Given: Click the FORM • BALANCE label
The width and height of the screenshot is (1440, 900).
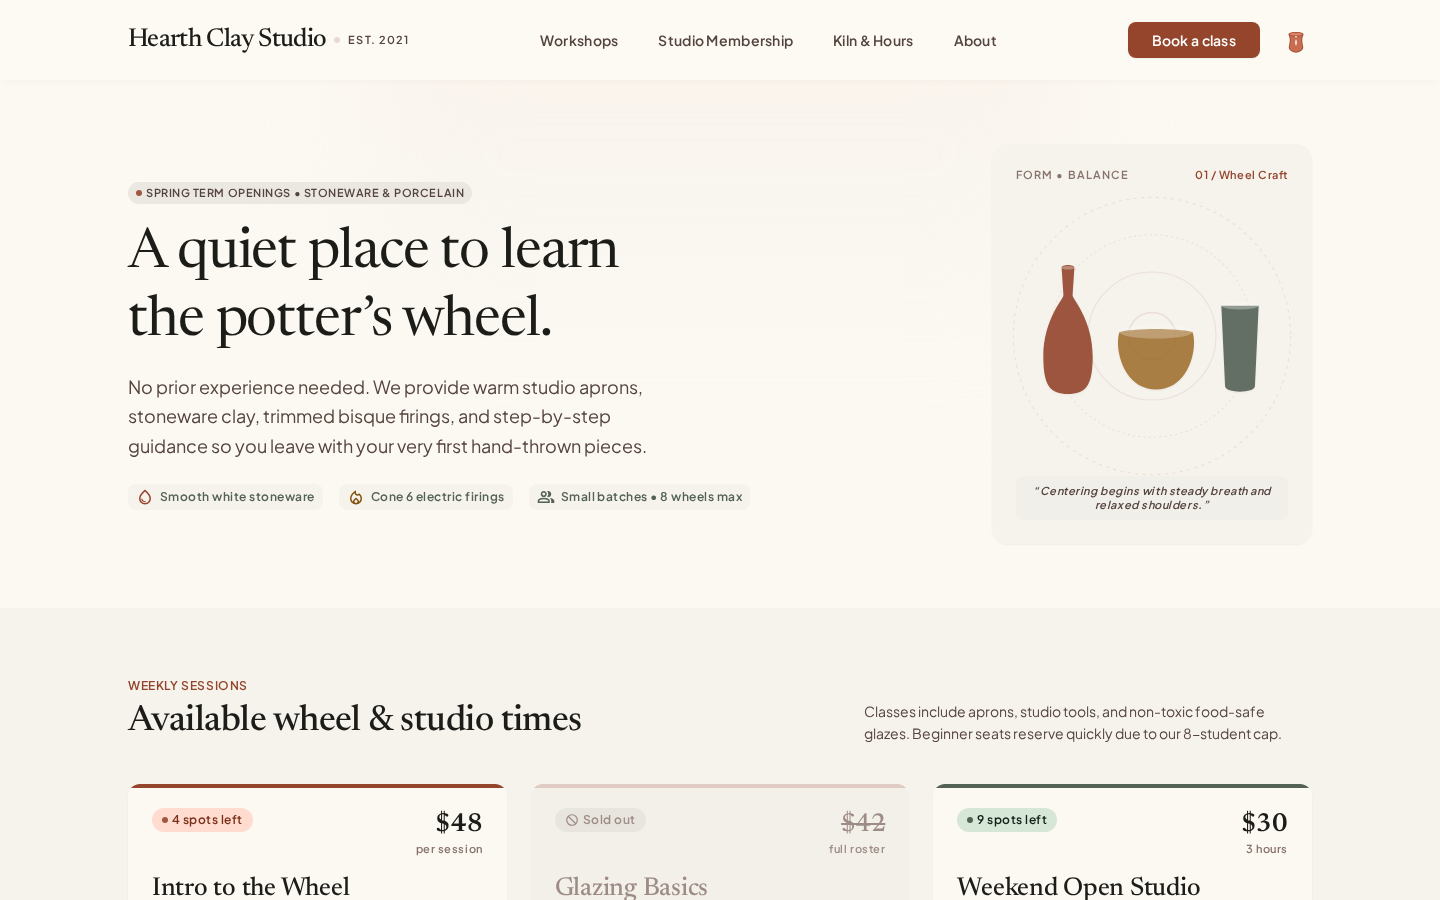Looking at the screenshot, I should point(1072,175).
